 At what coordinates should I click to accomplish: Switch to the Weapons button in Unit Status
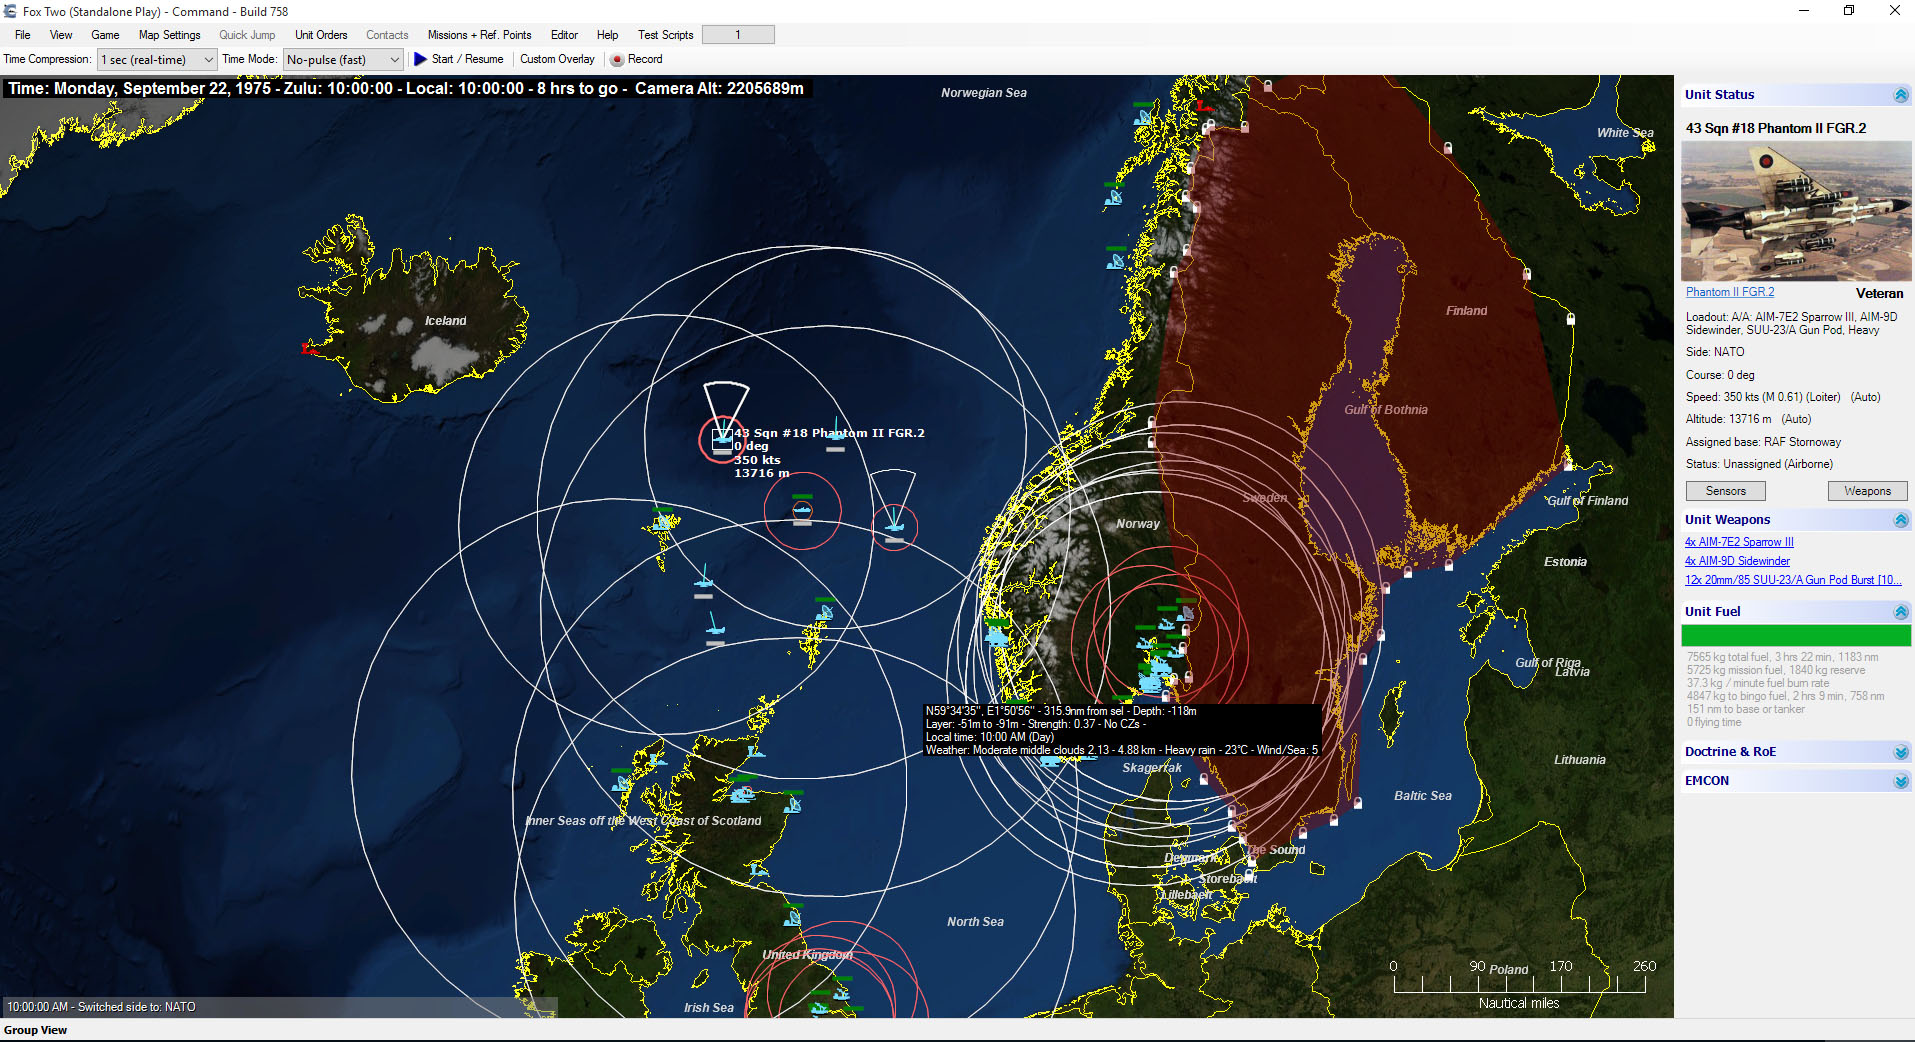1867,490
